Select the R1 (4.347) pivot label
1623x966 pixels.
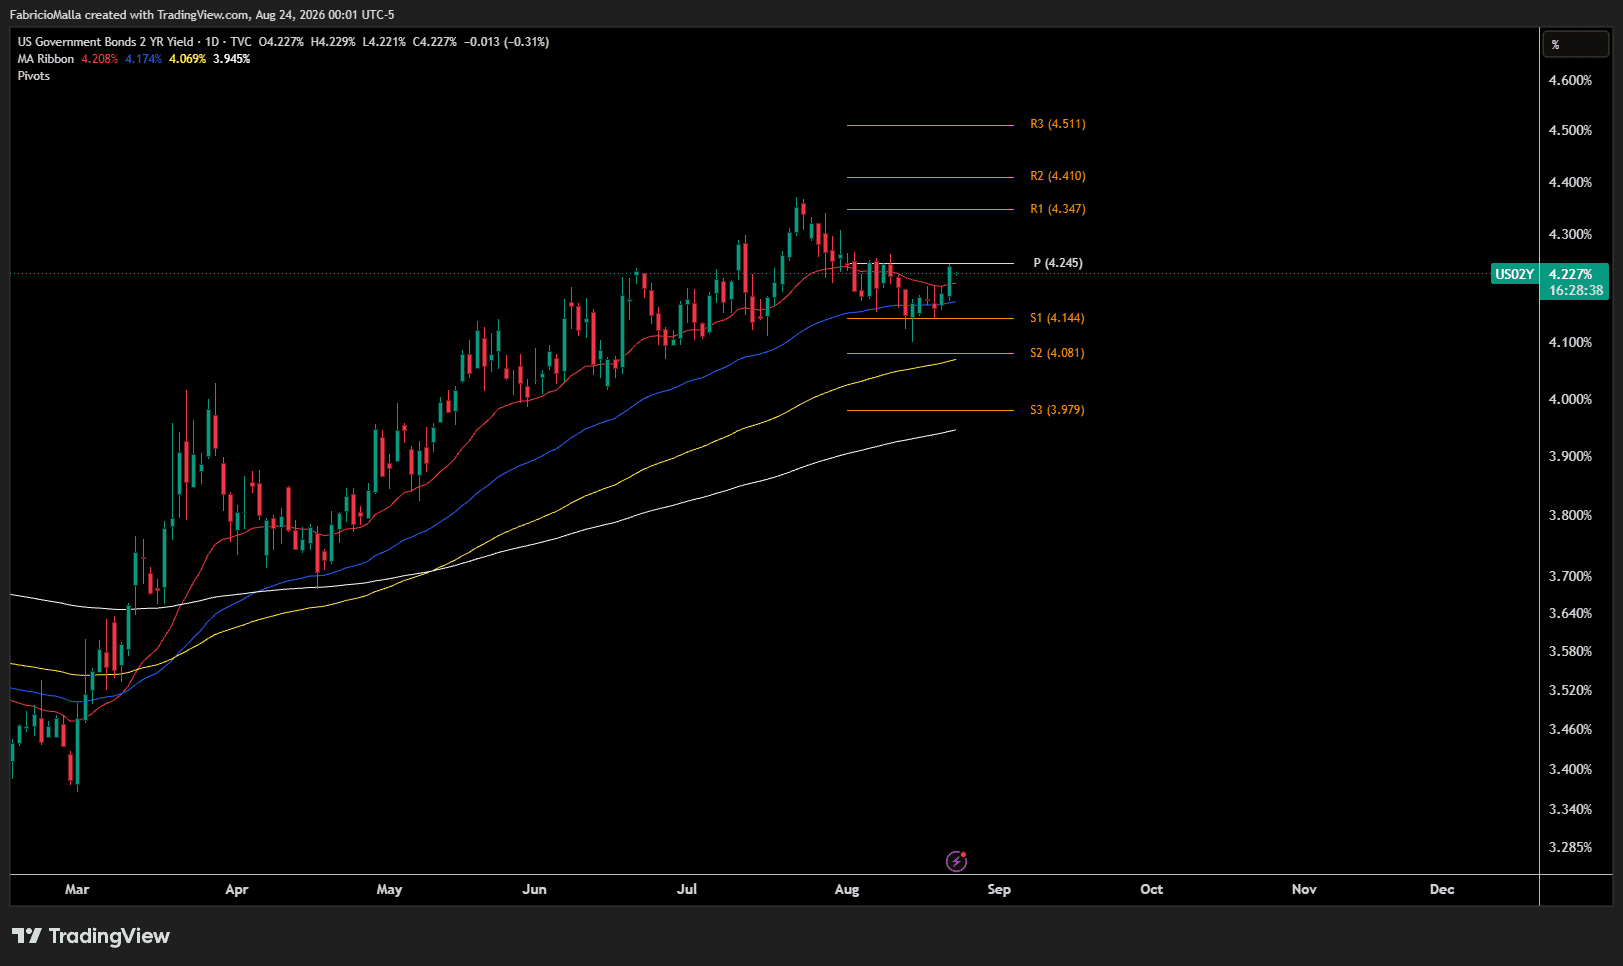[1058, 209]
